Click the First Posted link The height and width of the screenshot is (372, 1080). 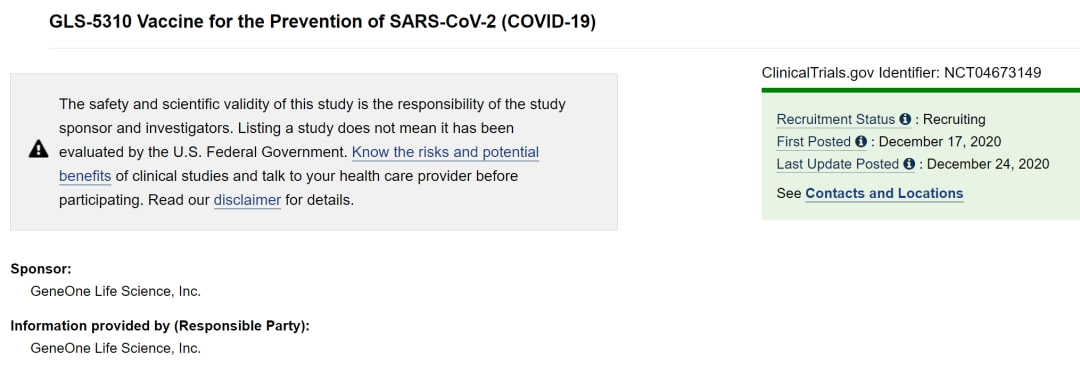813,141
